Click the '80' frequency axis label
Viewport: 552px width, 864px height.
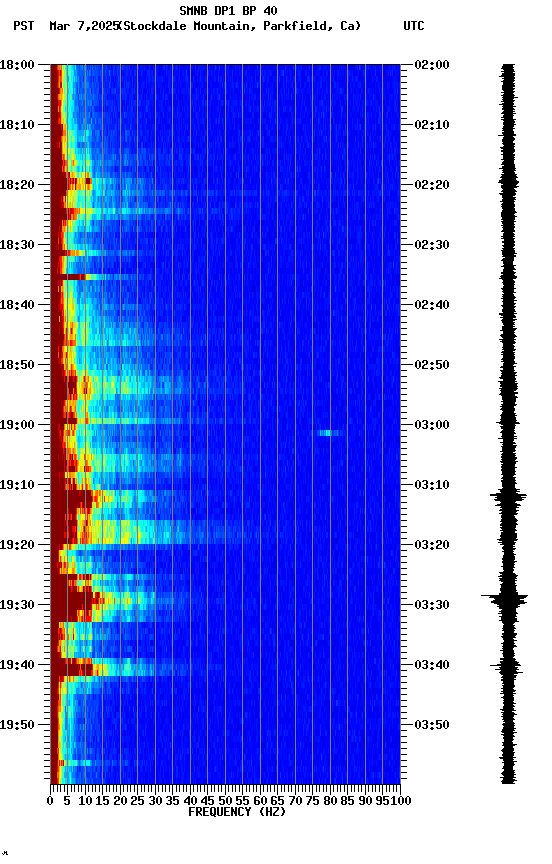pos(330,801)
